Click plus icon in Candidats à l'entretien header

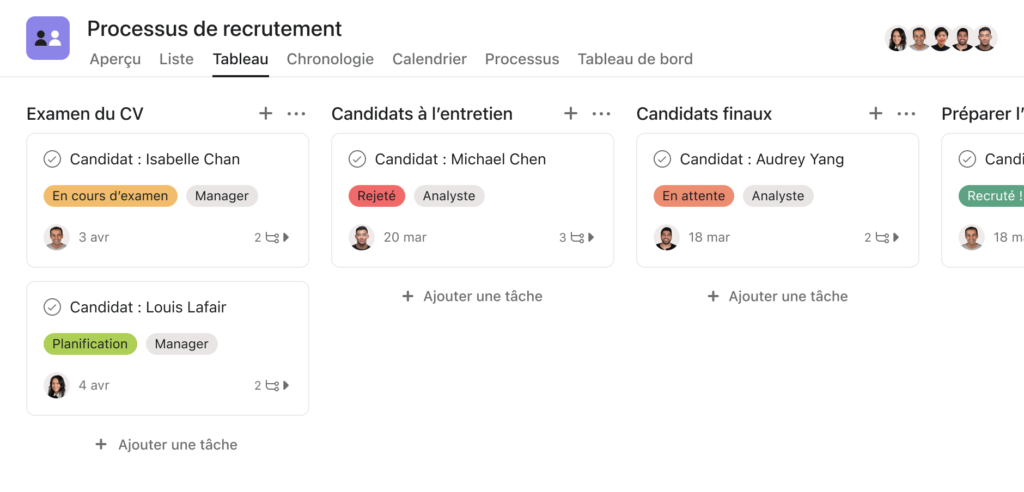571,114
